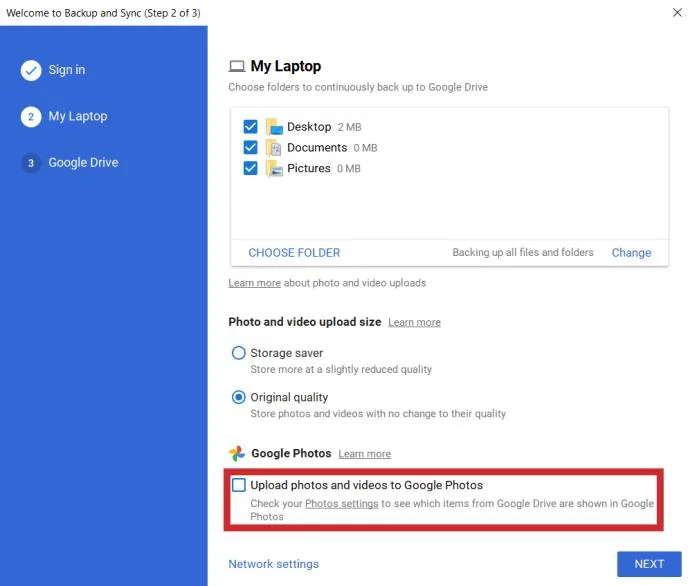
Task: Open Network settings
Action: [273, 564]
